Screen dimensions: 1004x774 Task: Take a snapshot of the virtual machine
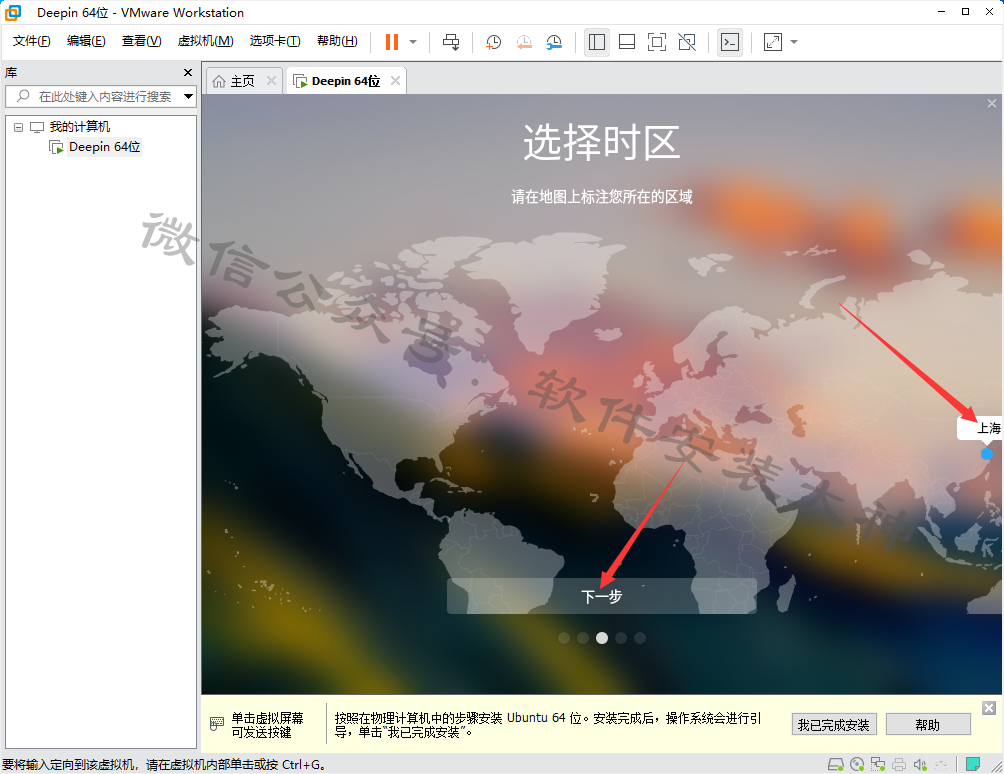tap(493, 42)
